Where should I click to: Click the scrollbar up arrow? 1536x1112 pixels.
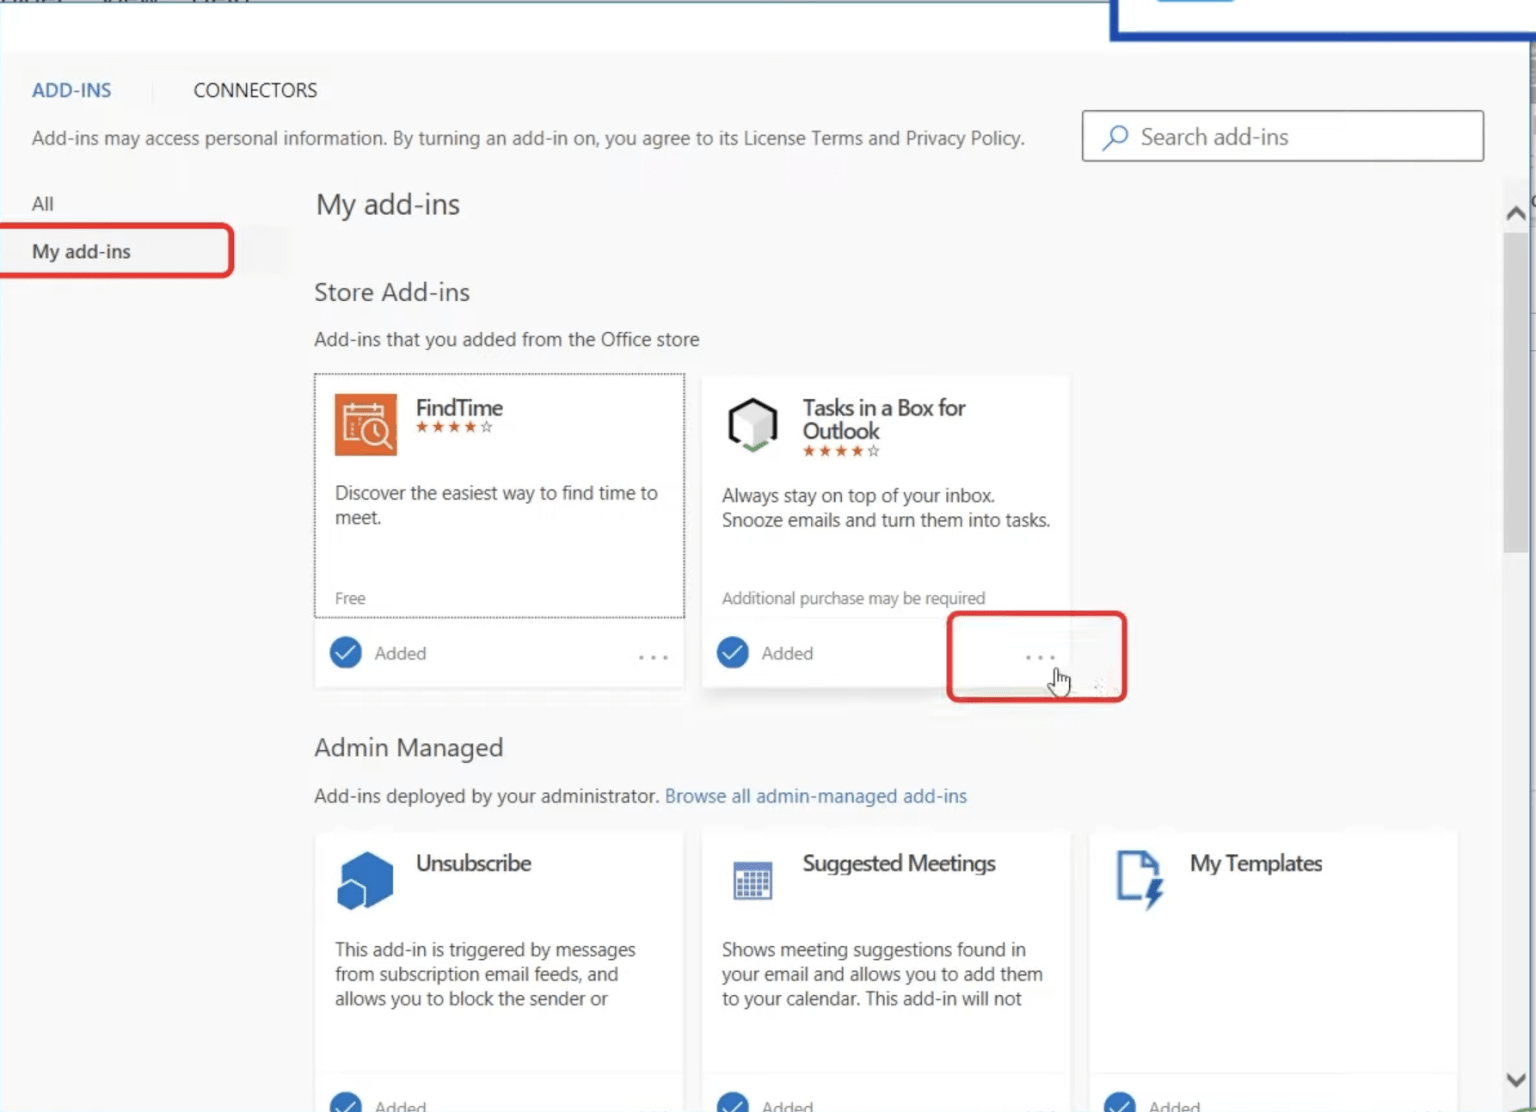[x=1516, y=212]
